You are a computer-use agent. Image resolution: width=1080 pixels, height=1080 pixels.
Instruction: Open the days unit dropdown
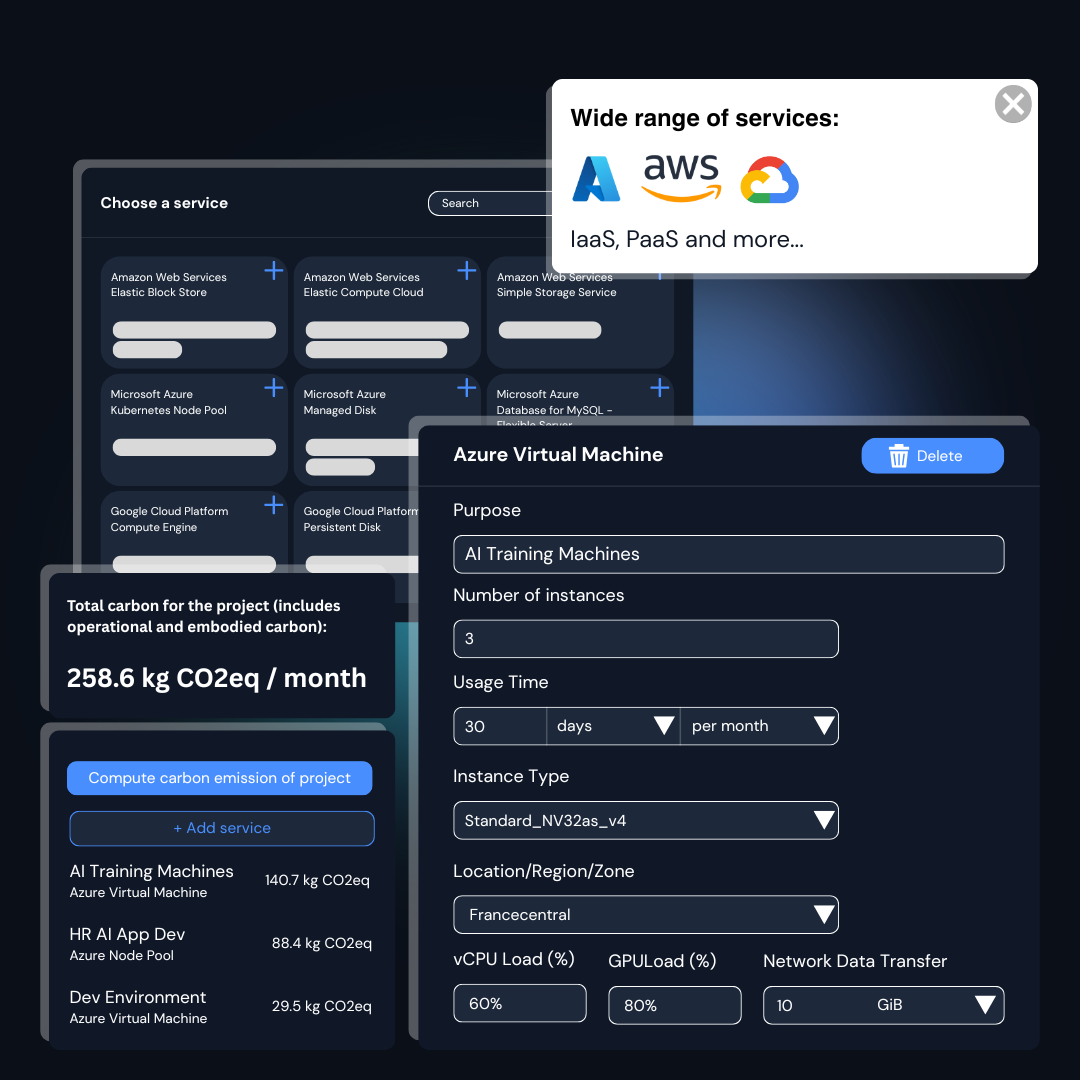(x=613, y=726)
